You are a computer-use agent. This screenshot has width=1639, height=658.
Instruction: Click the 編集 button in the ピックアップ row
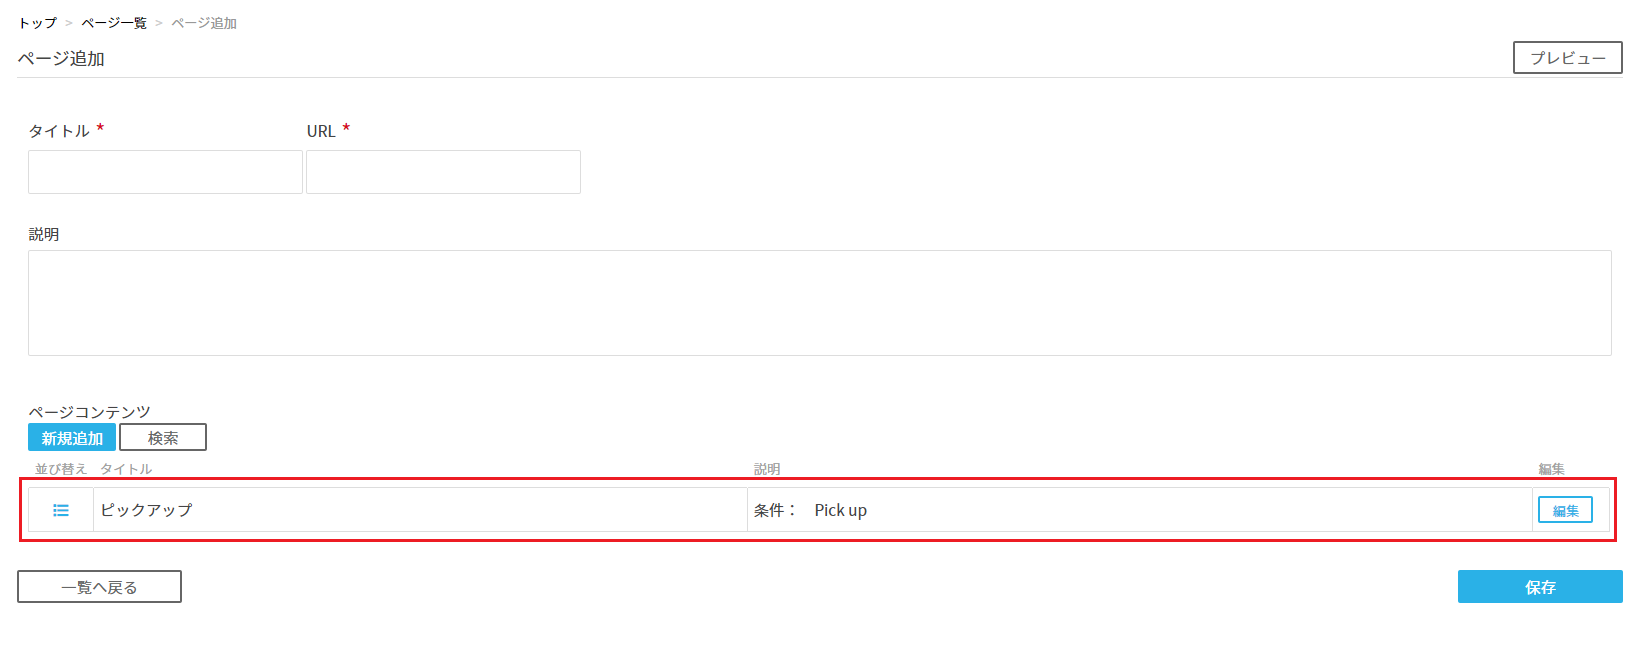click(1565, 510)
